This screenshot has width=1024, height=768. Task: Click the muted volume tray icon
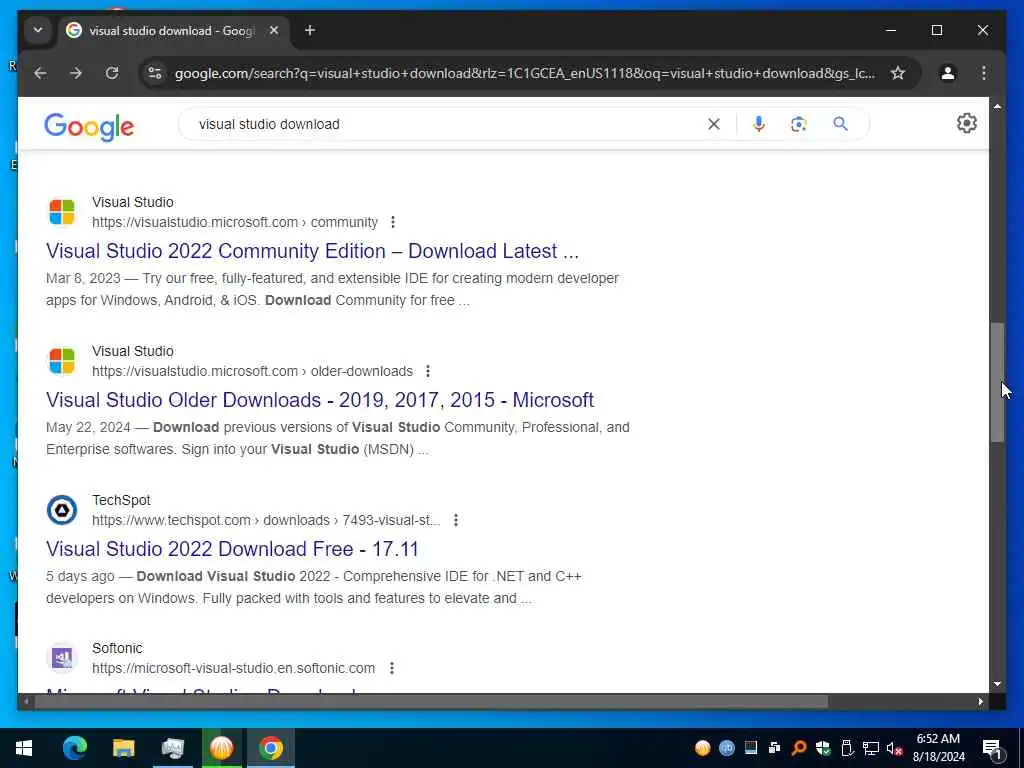coord(894,748)
